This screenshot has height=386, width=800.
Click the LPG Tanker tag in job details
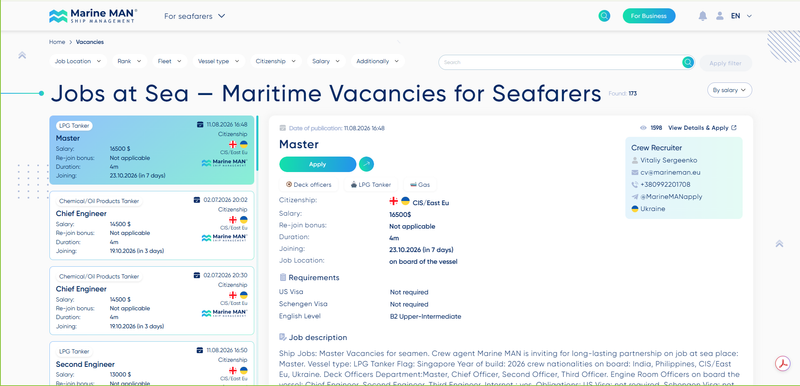coord(371,185)
